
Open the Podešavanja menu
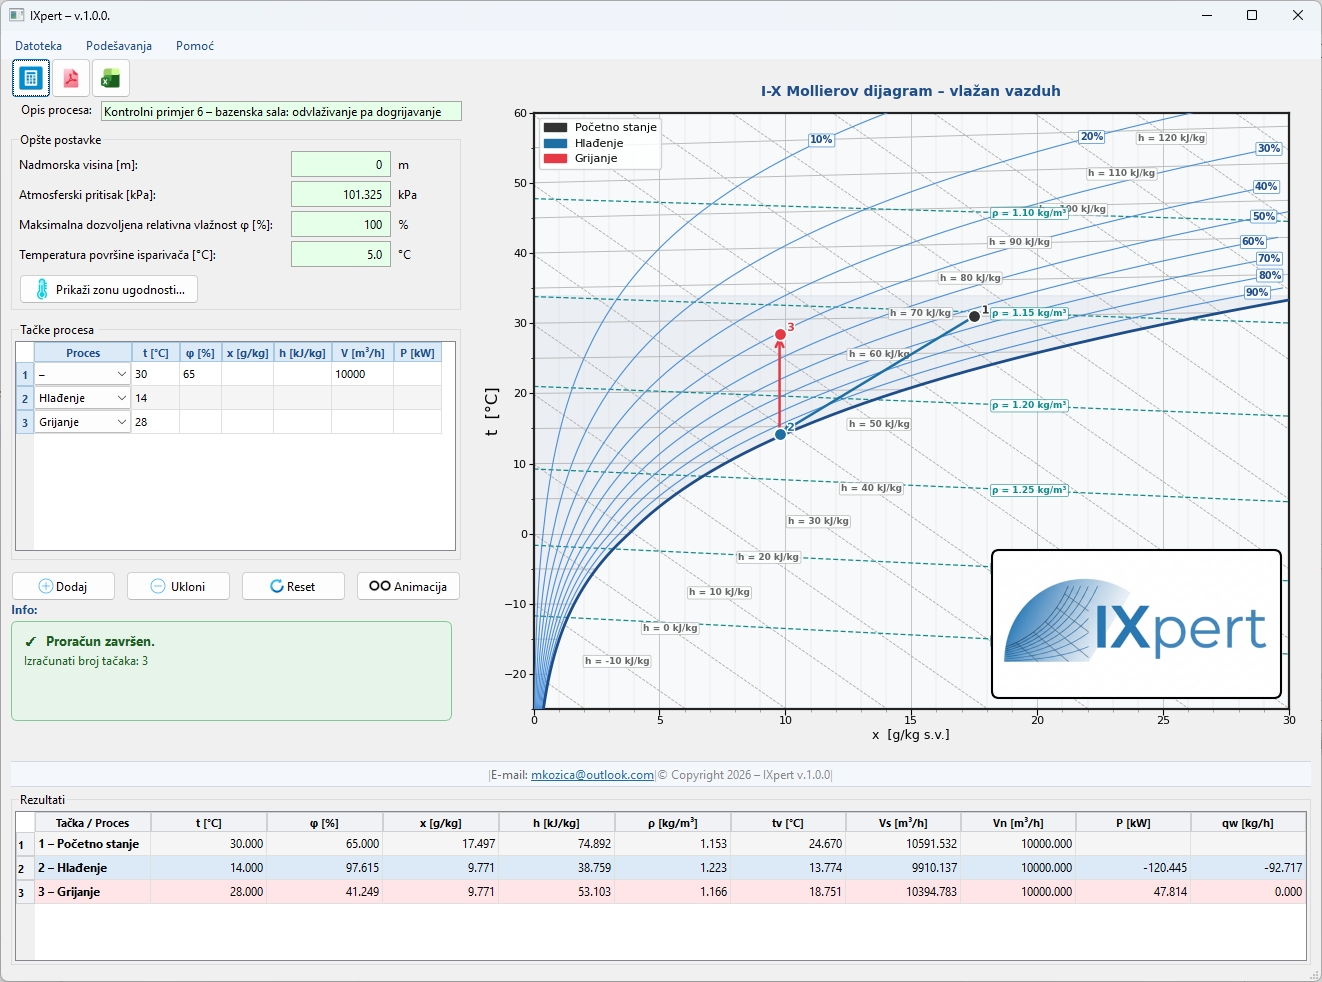point(119,46)
